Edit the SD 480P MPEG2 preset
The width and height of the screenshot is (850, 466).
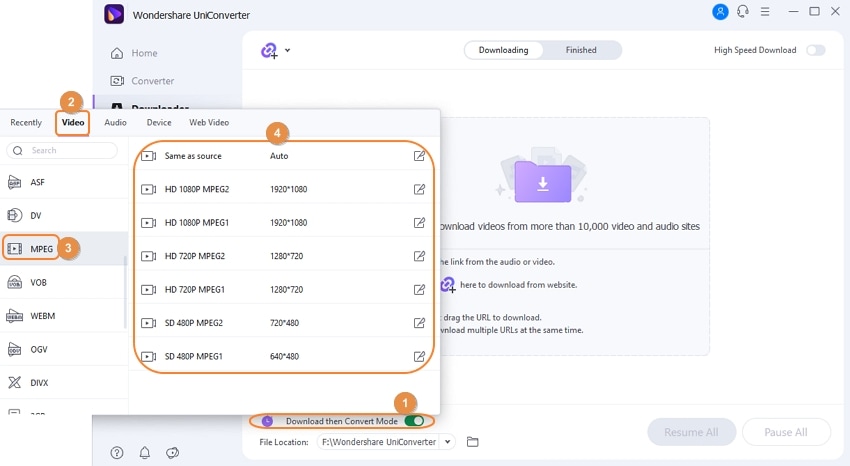(419, 323)
